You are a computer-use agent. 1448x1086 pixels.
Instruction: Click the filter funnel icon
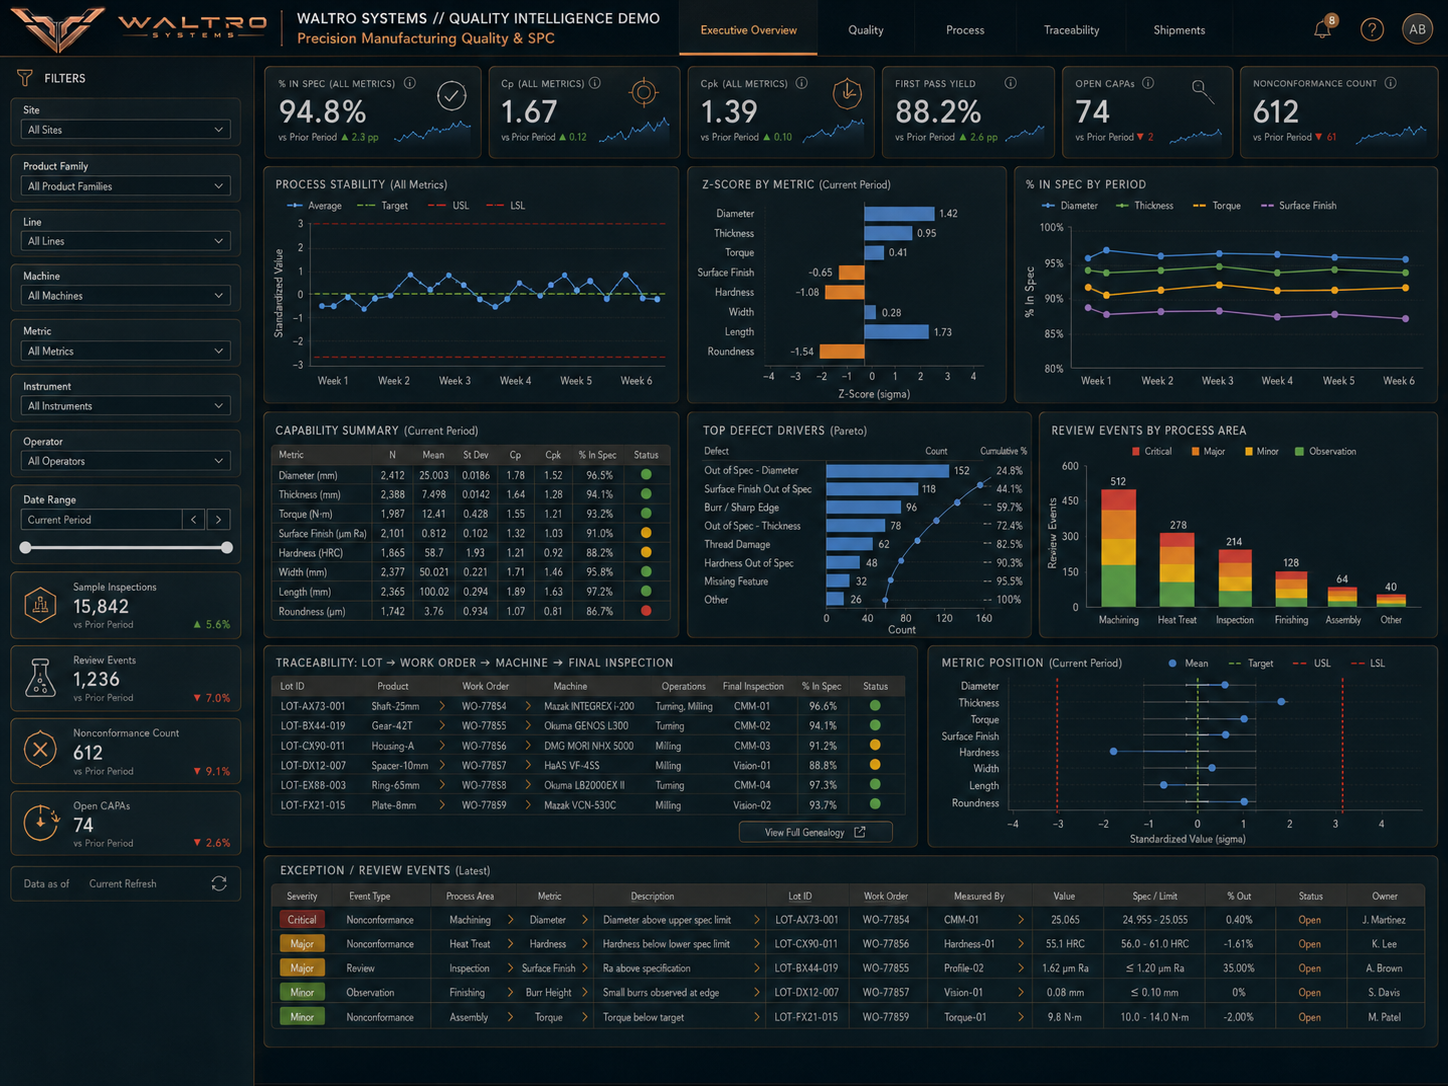click(x=25, y=78)
